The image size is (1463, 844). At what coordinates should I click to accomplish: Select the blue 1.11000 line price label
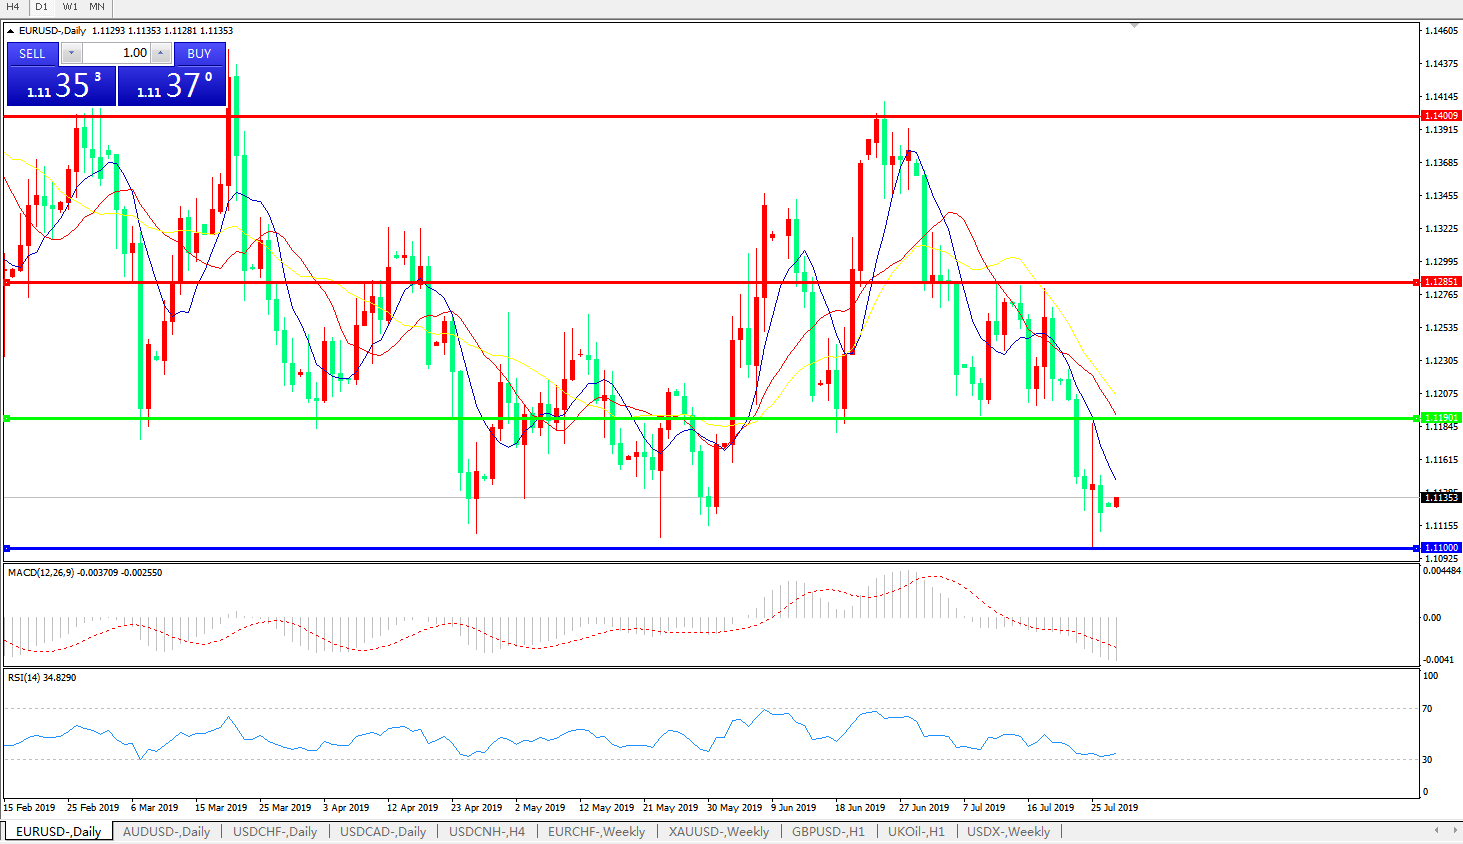(x=1441, y=548)
